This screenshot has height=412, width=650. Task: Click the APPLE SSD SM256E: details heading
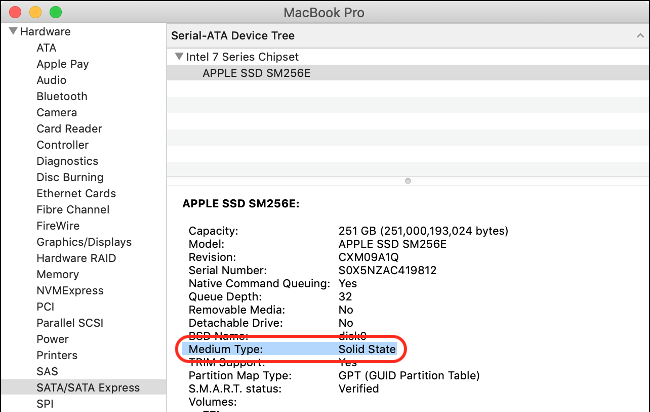click(x=241, y=204)
